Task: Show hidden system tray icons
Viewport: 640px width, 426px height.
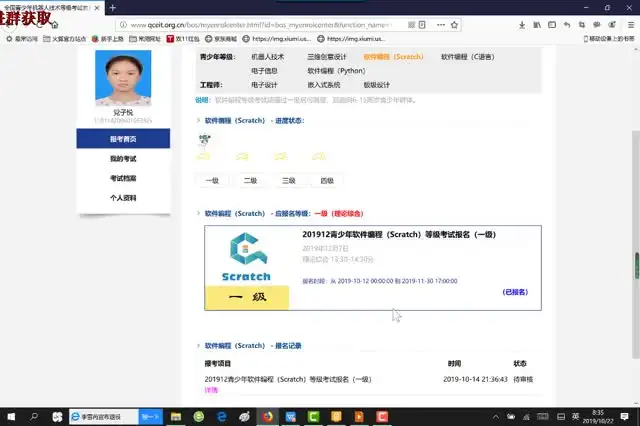Action: pyautogui.click(x=496, y=417)
